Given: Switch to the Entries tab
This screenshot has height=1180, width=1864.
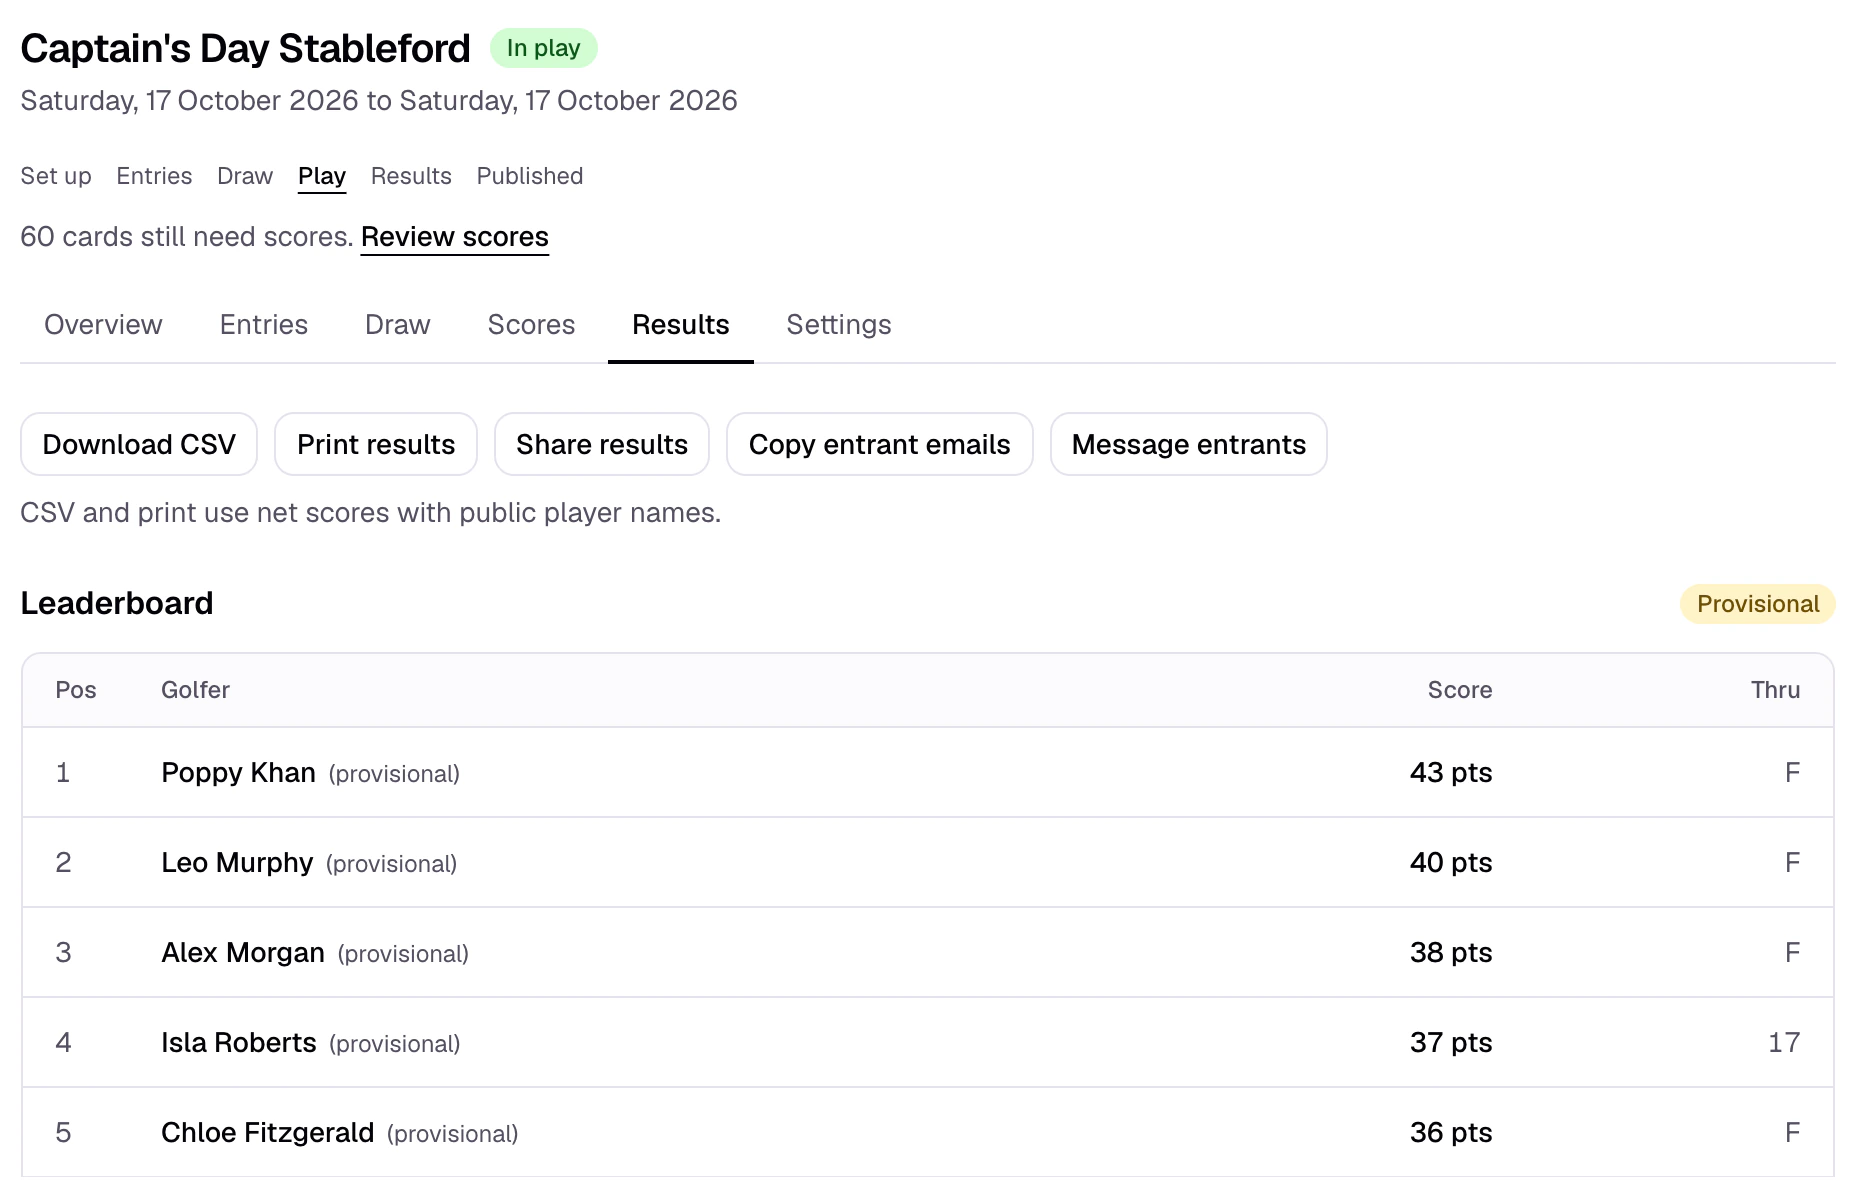Looking at the screenshot, I should pos(264,325).
